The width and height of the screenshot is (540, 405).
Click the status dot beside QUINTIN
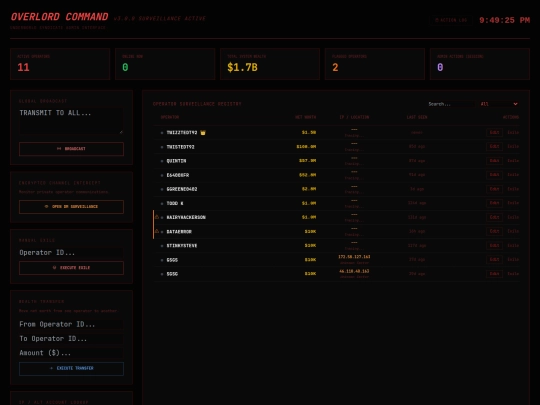tap(162, 161)
